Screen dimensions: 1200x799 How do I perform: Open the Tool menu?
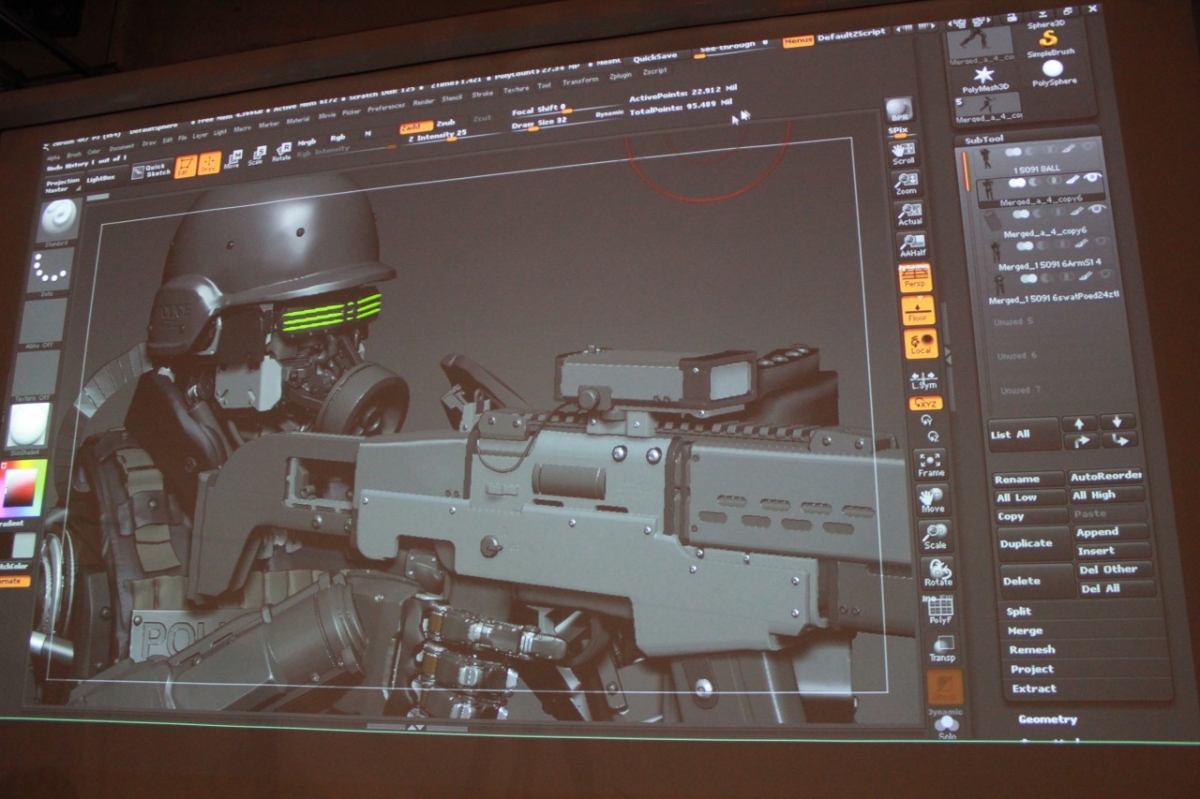tap(544, 85)
